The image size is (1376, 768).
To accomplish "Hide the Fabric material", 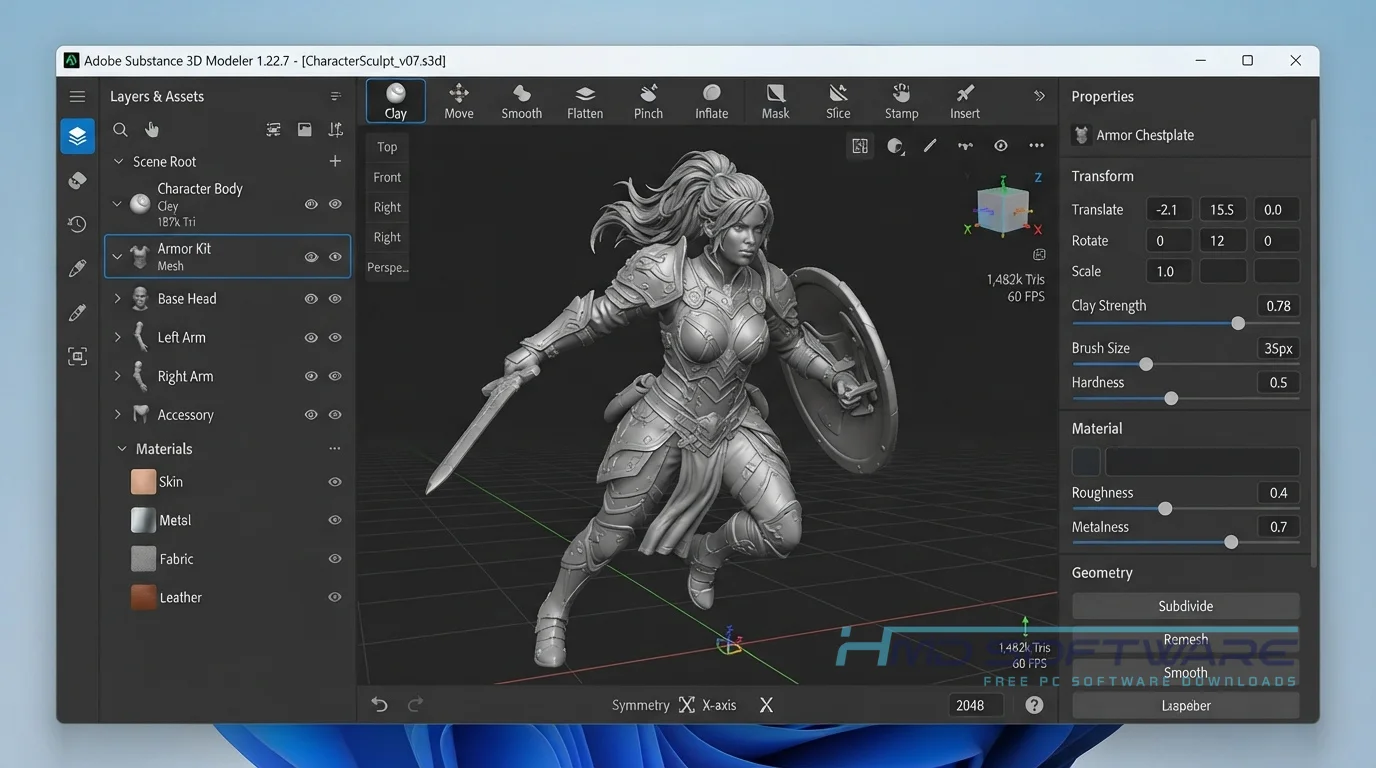I will click(335, 559).
